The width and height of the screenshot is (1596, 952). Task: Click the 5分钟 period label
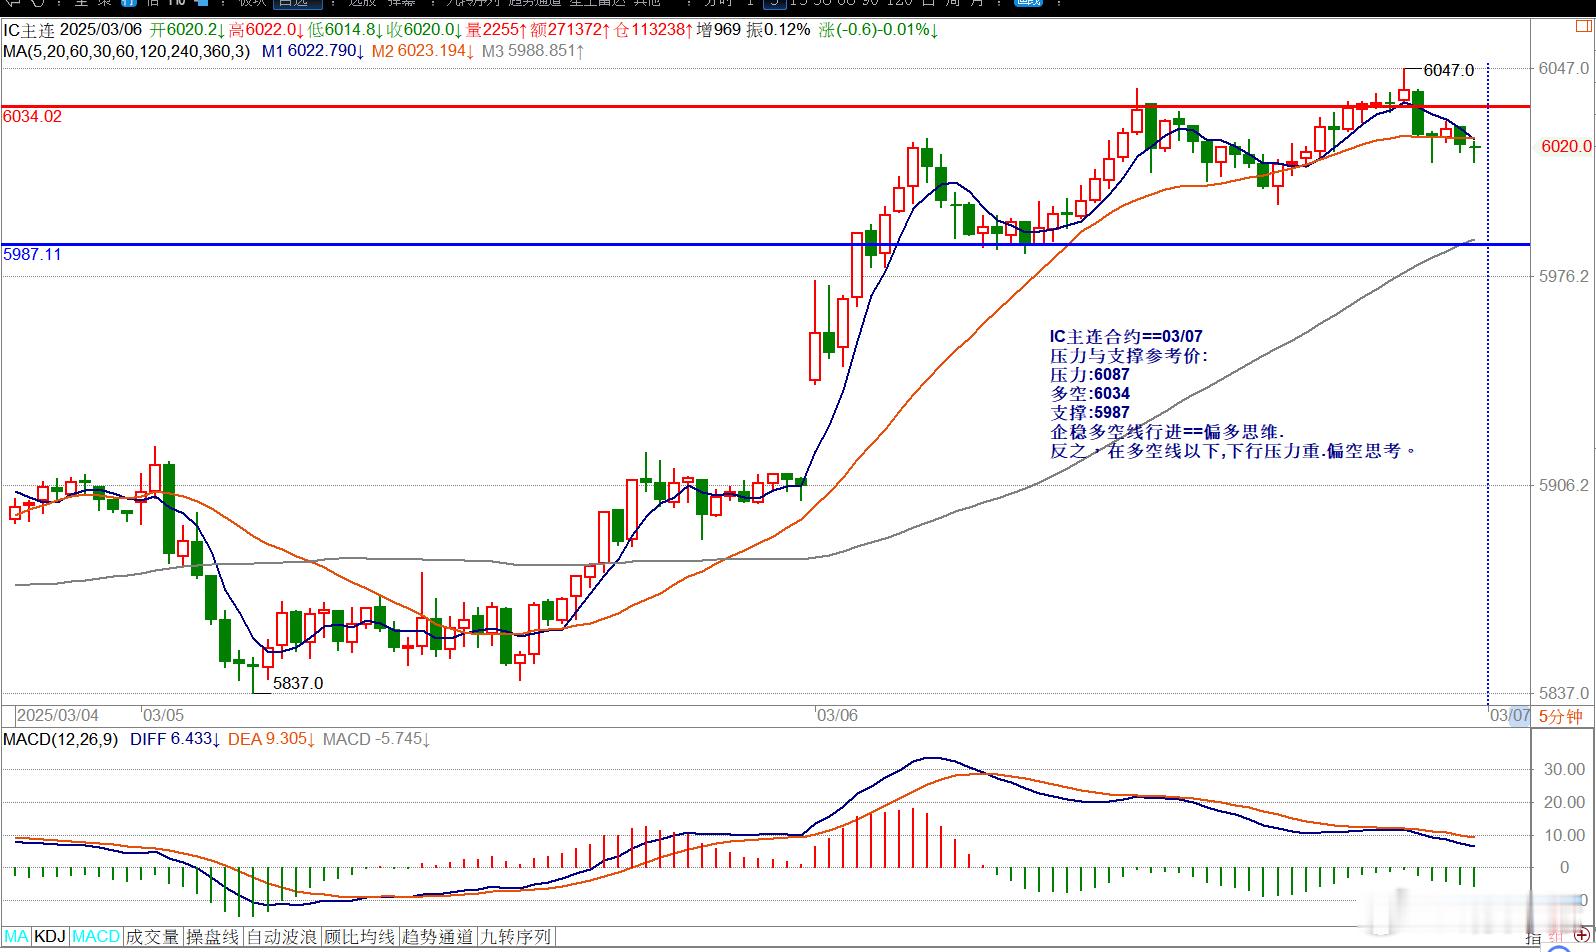(x=1561, y=716)
